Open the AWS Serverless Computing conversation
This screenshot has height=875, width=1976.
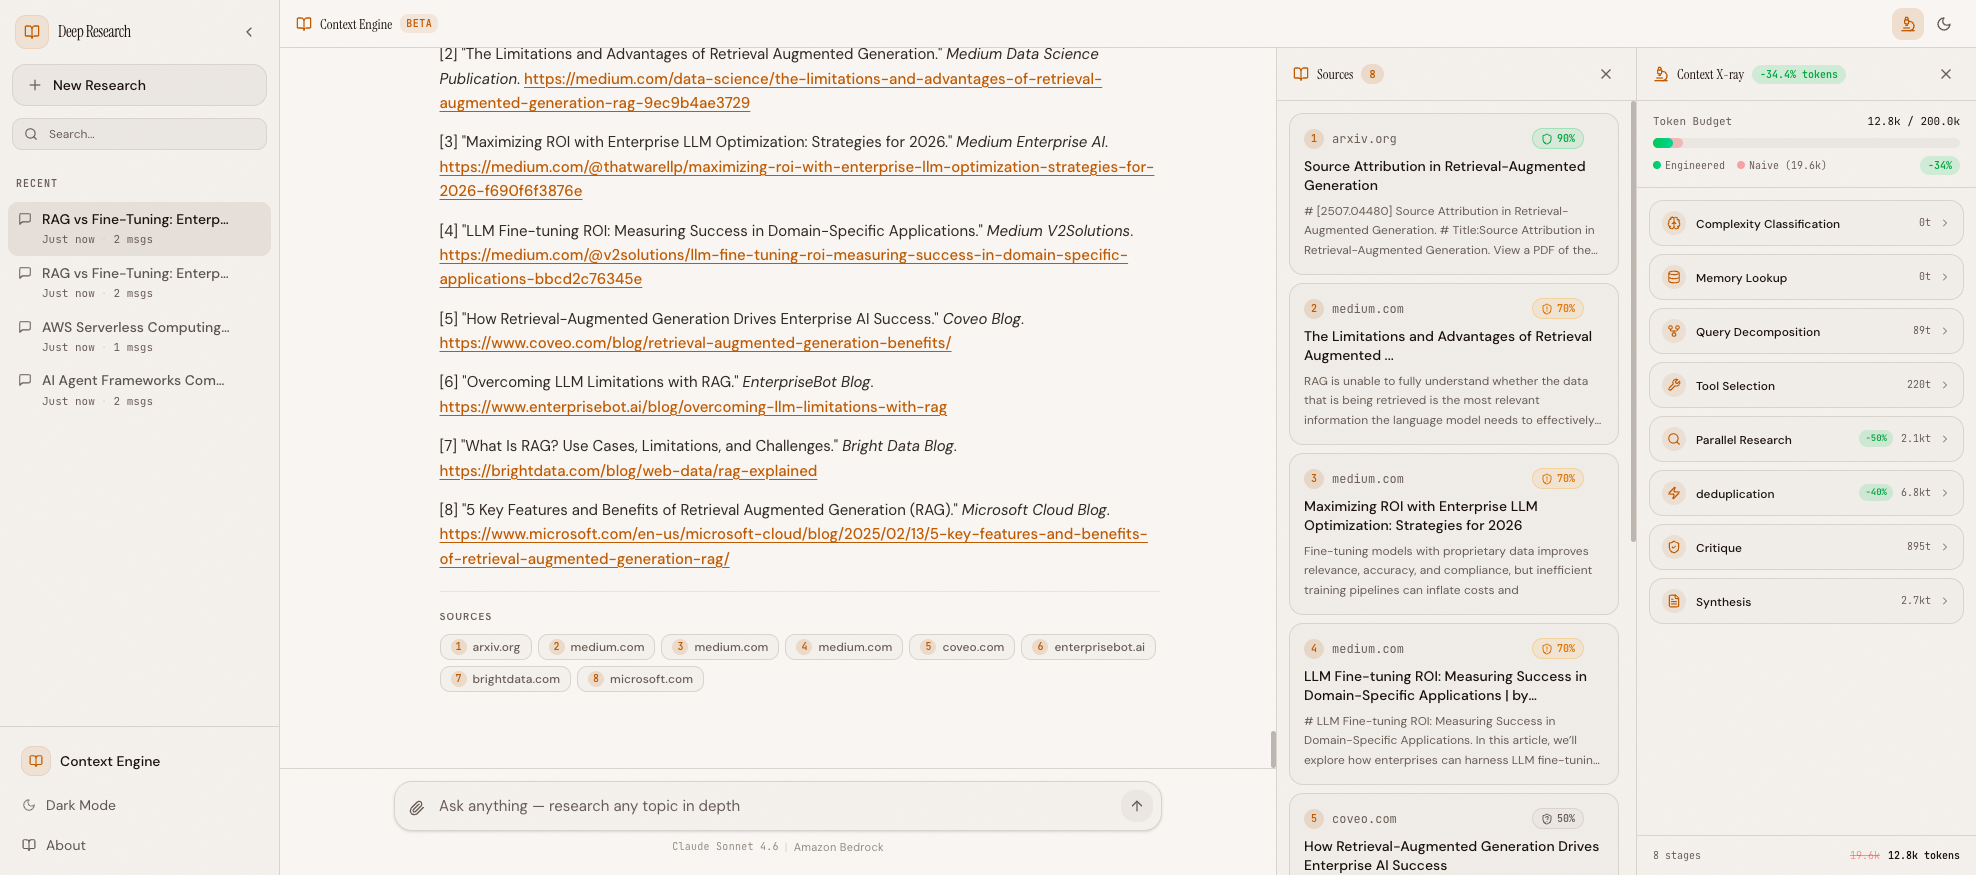click(x=139, y=336)
